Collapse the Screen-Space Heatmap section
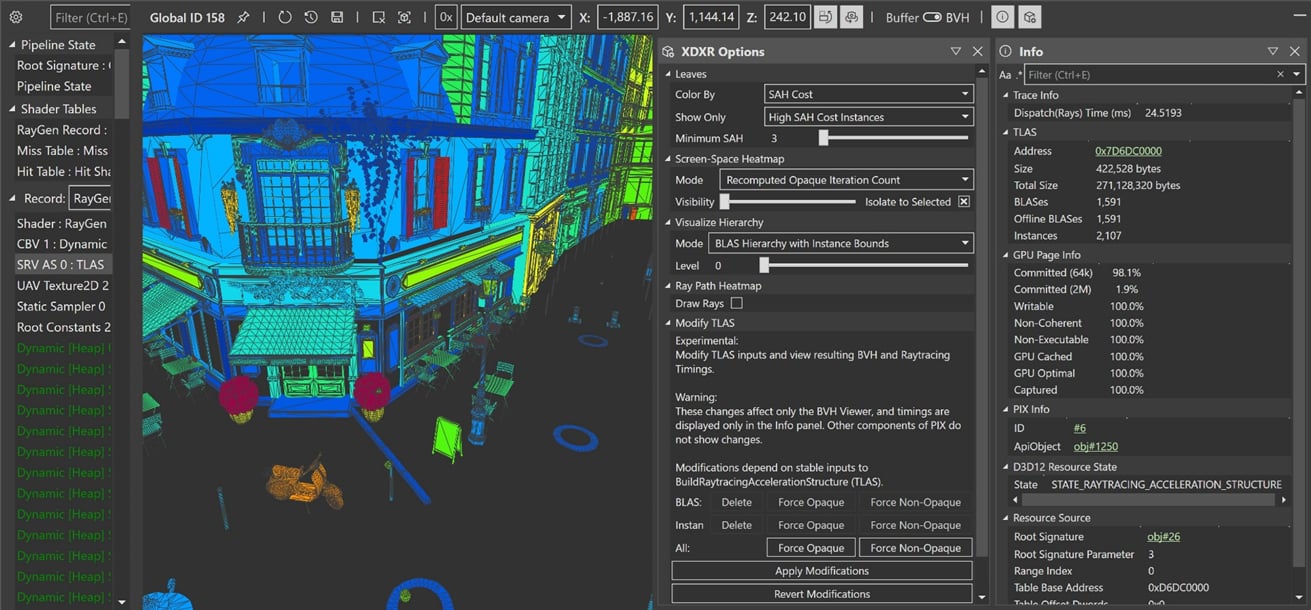Screen dimensions: 1311x610 pos(669,159)
